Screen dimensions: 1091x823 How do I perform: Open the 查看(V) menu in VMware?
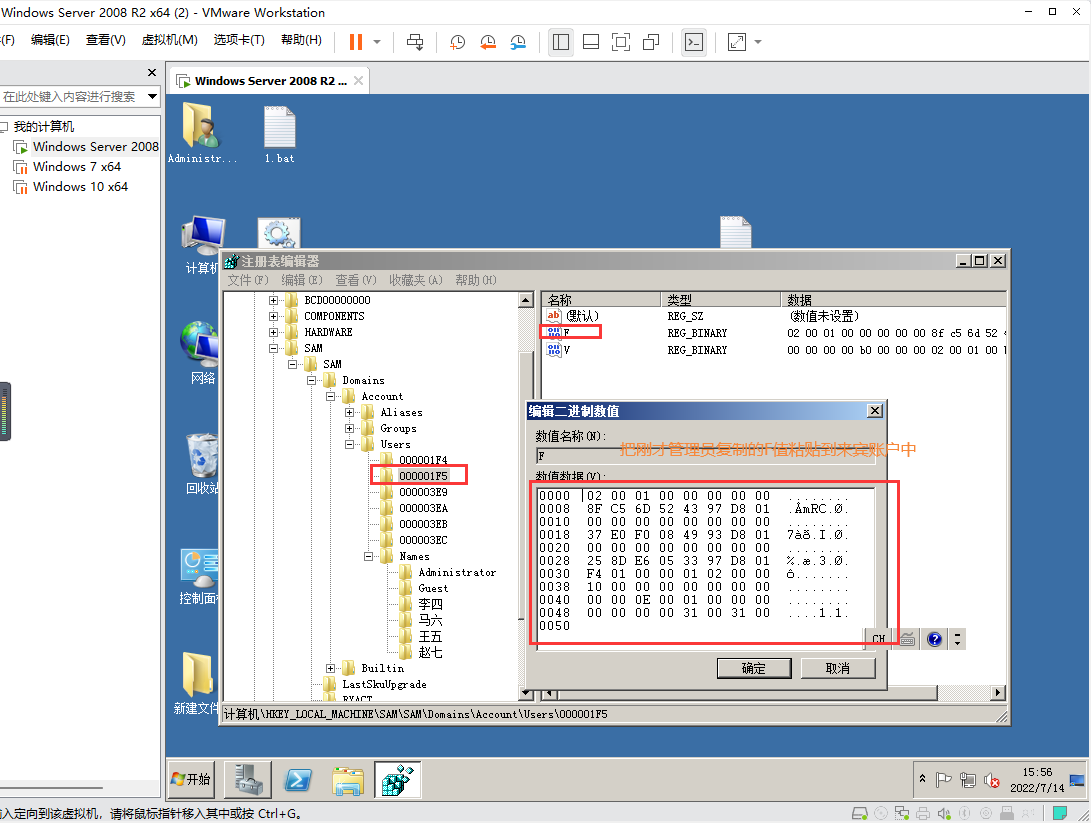click(106, 40)
